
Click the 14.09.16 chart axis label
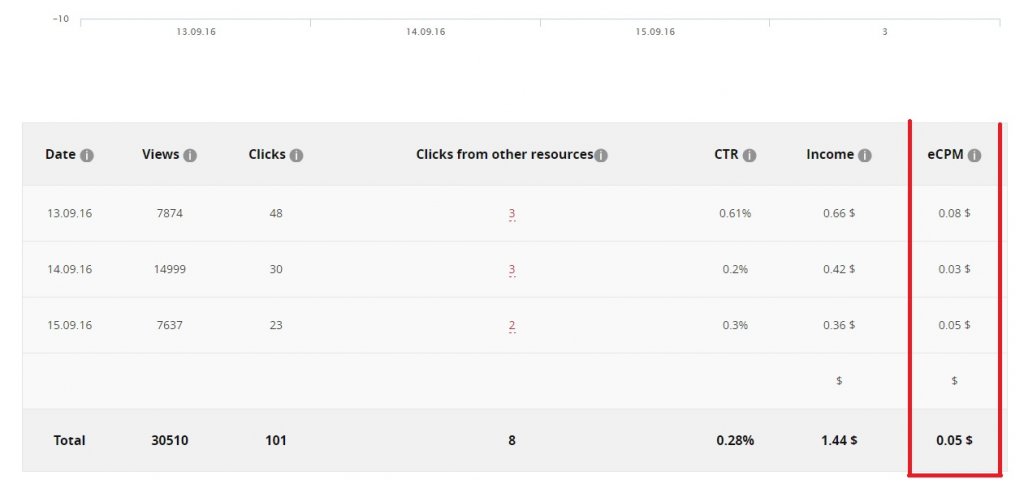click(425, 32)
